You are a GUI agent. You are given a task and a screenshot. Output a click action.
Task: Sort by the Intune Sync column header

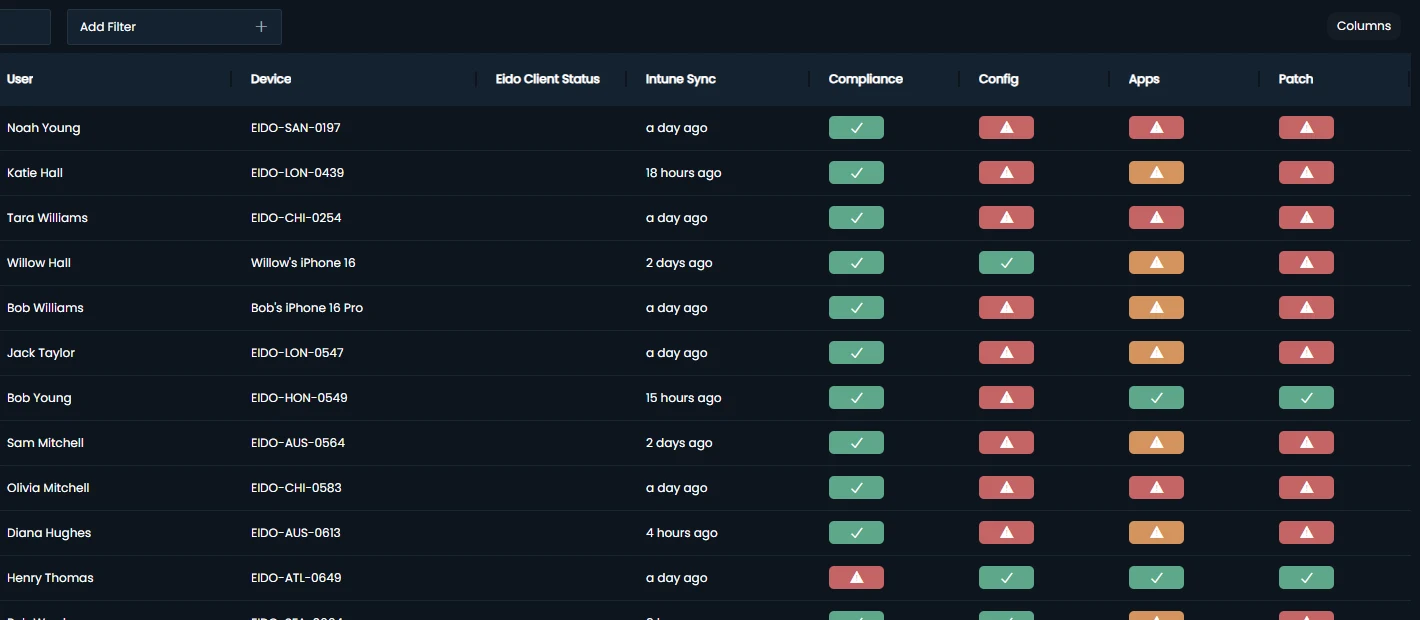(x=681, y=79)
